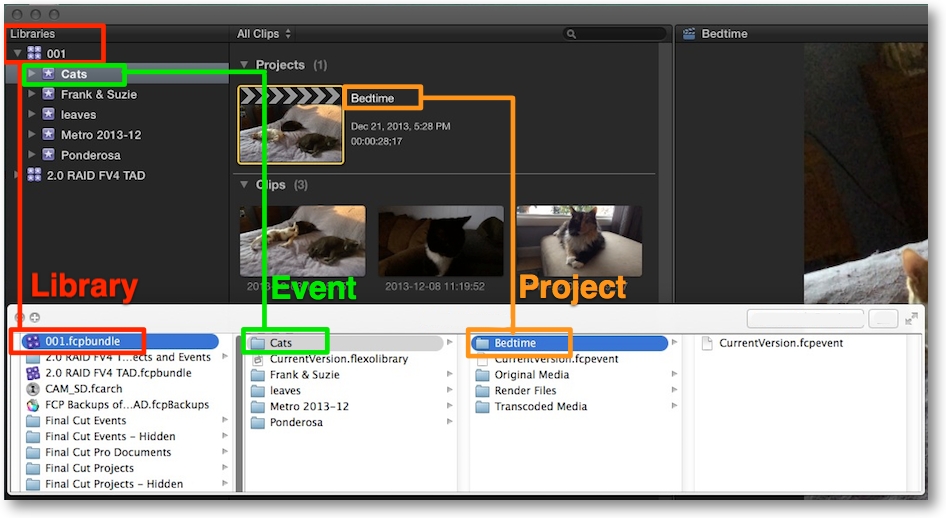Click the Final Cut Events – Hidden folder
Screen dimensions: 947x519
pyautogui.click(x=110, y=436)
